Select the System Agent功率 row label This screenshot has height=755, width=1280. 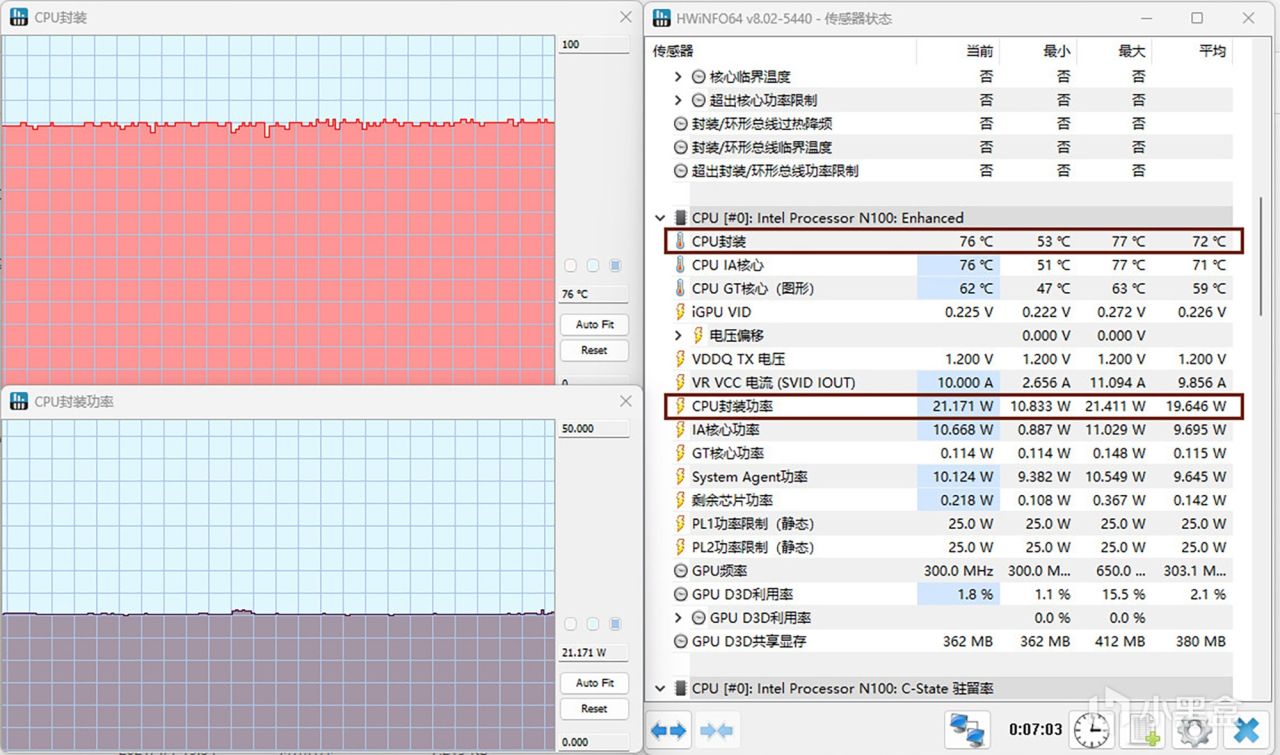[750, 477]
